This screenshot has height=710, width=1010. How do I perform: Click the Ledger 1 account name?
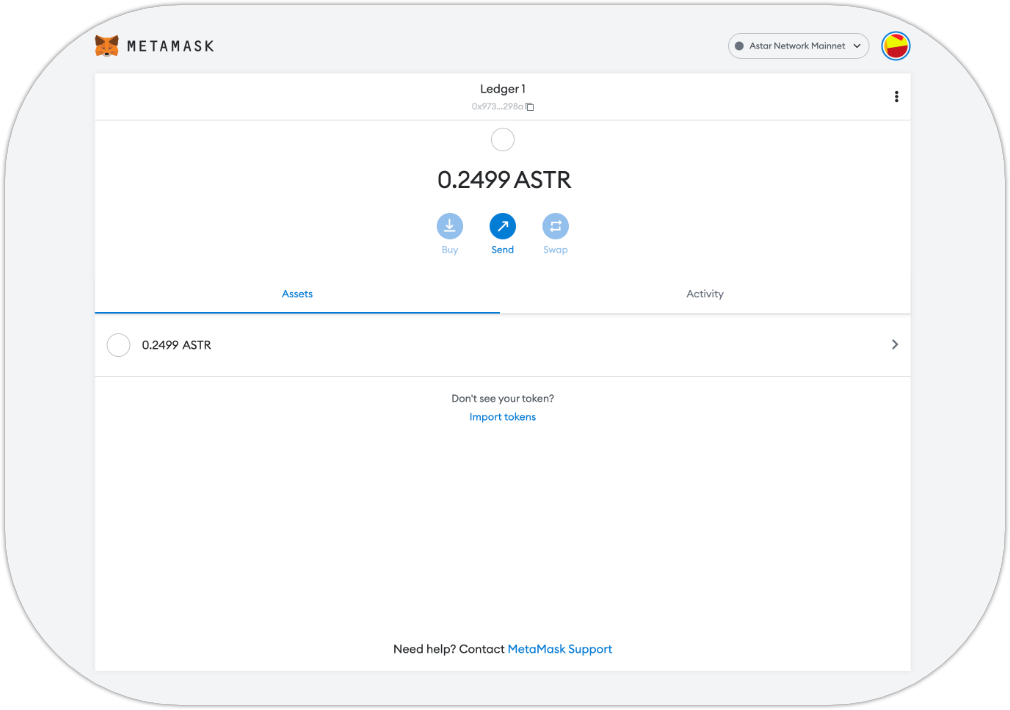(502, 89)
